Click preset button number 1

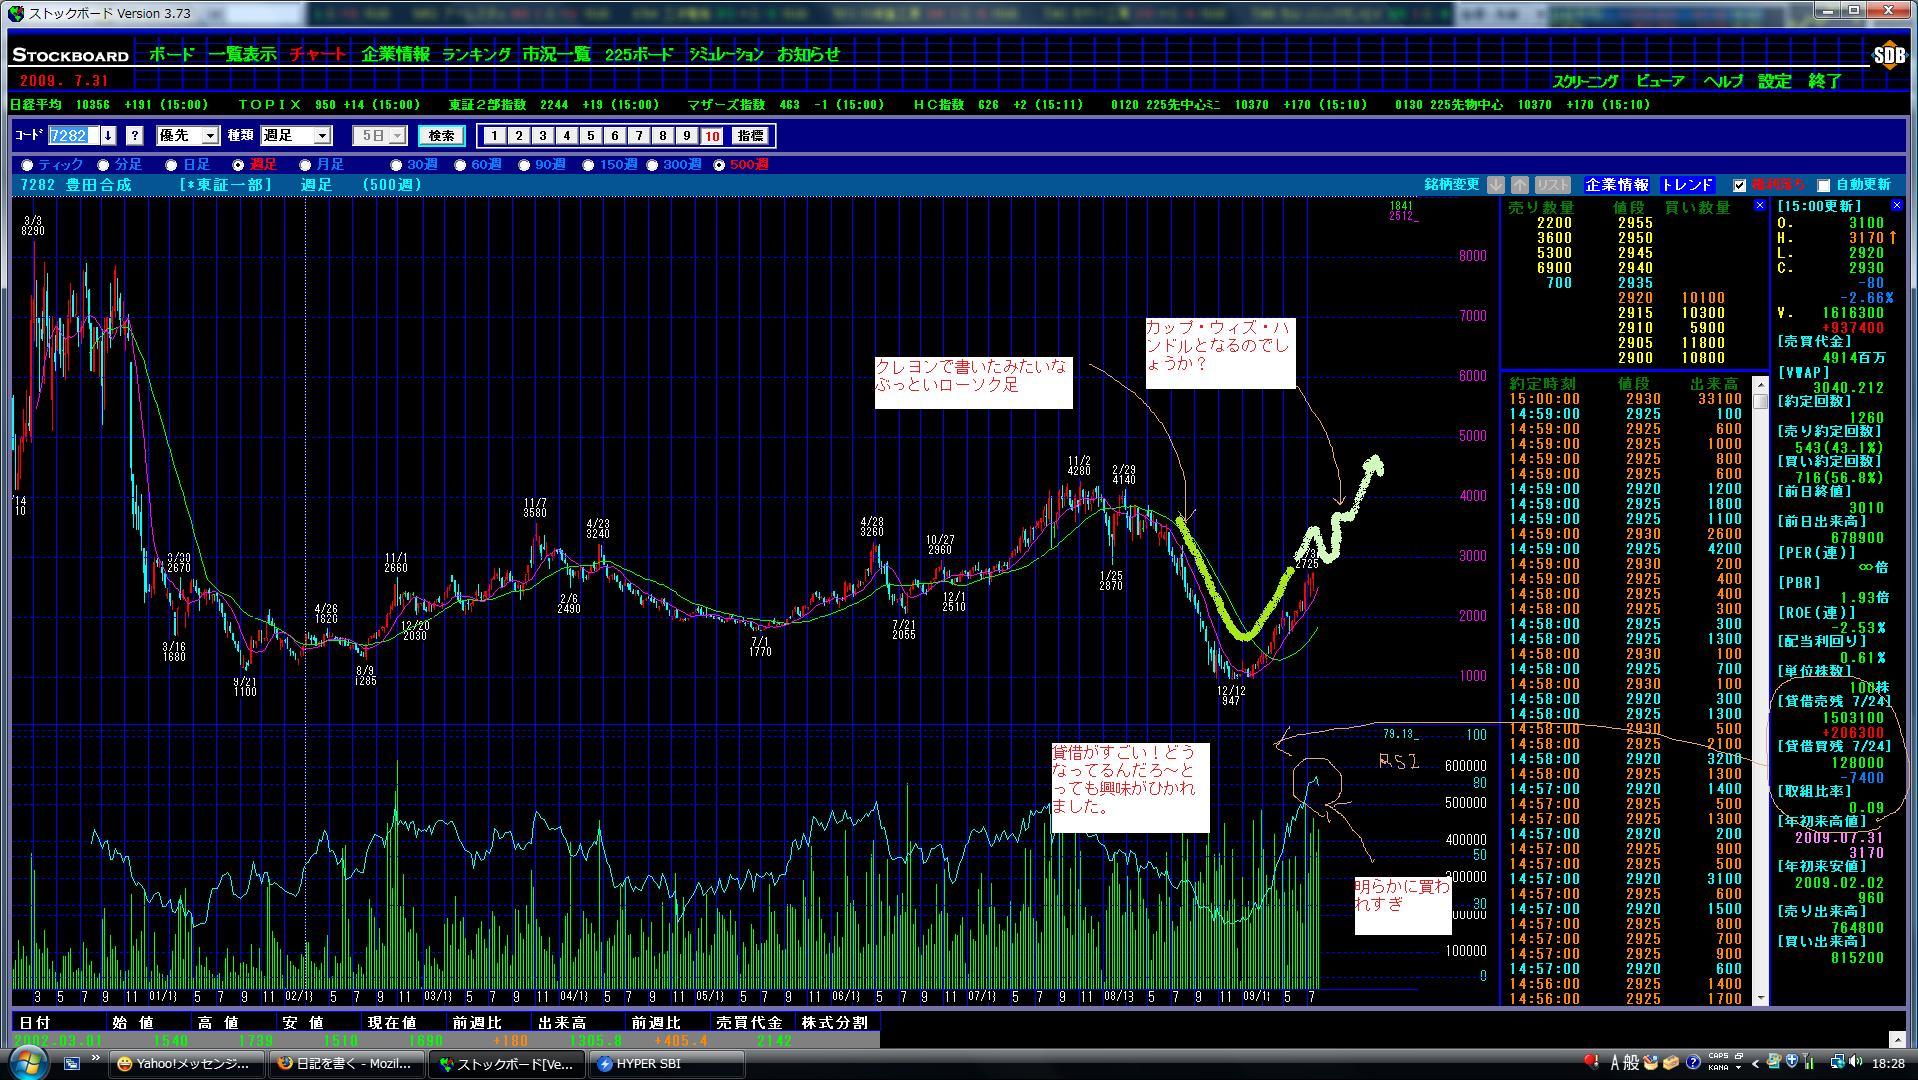[494, 136]
